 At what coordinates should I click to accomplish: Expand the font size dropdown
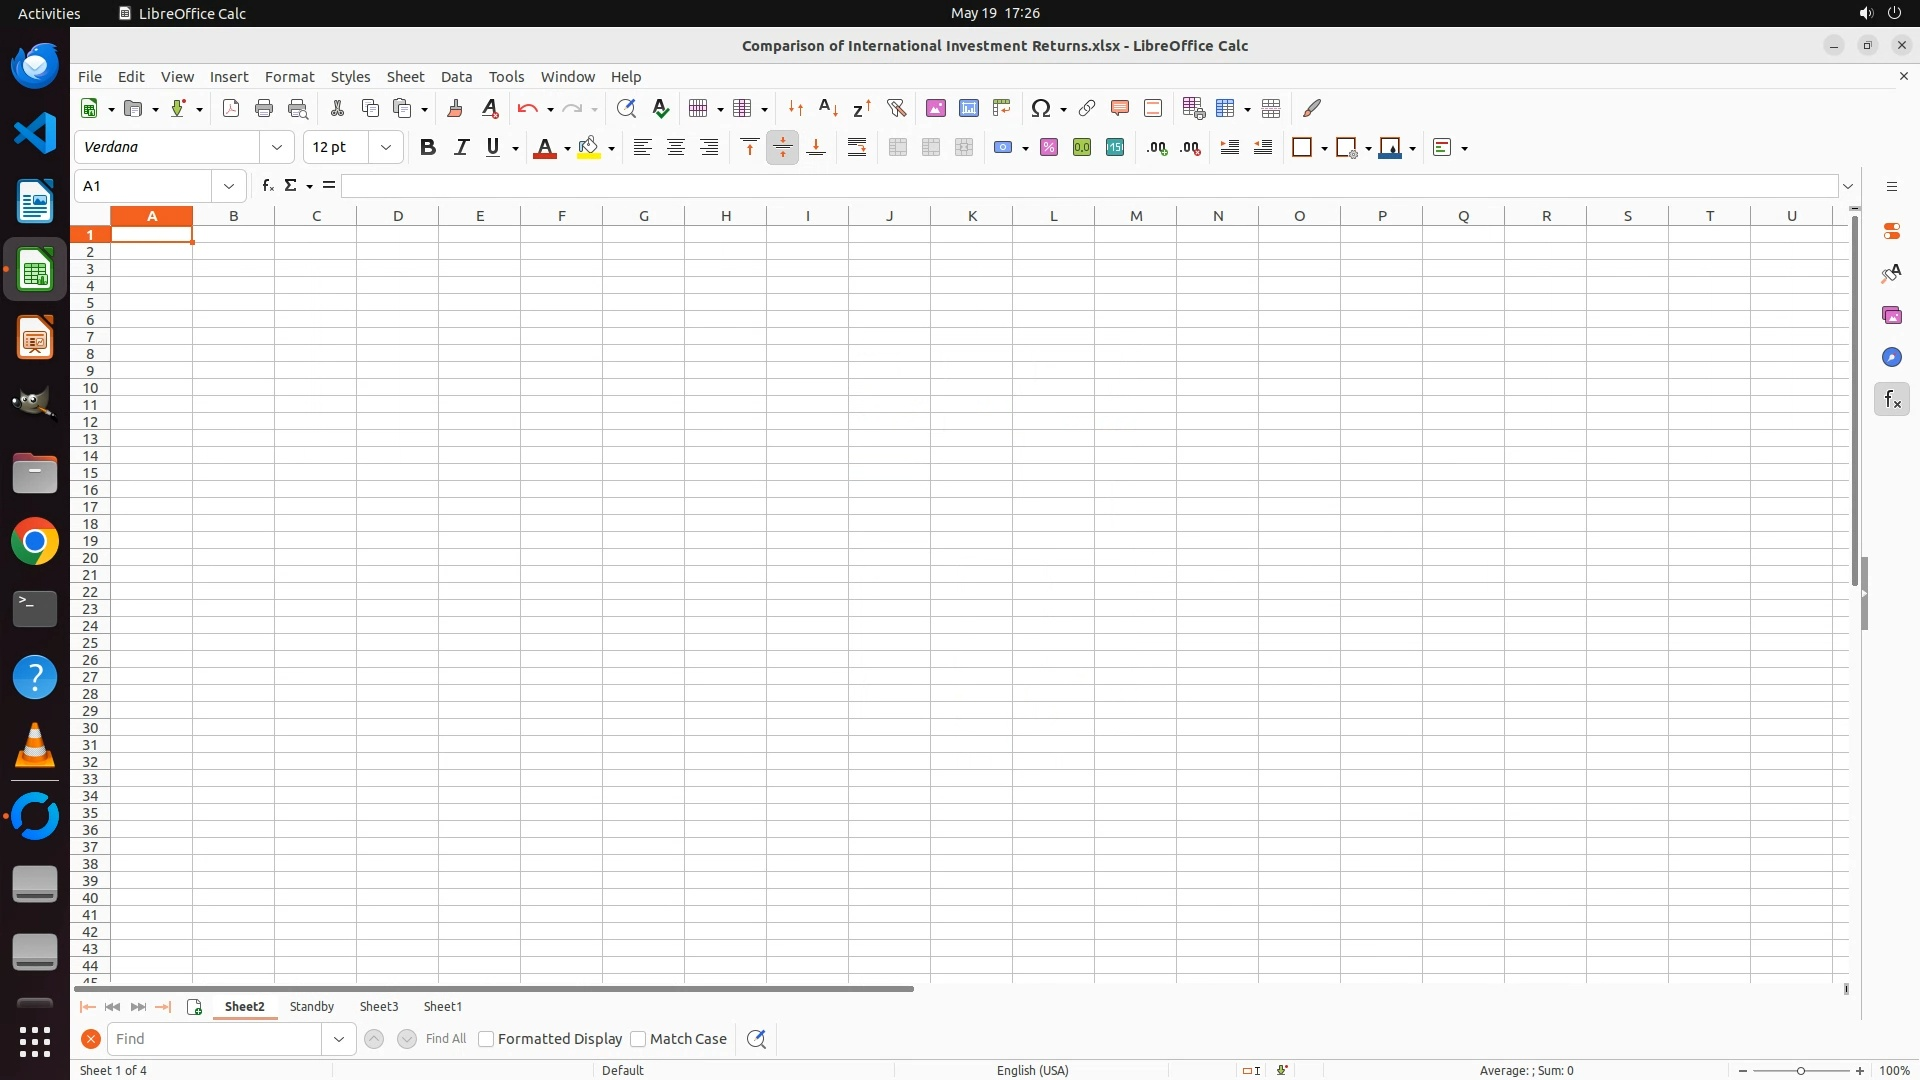[386, 148]
